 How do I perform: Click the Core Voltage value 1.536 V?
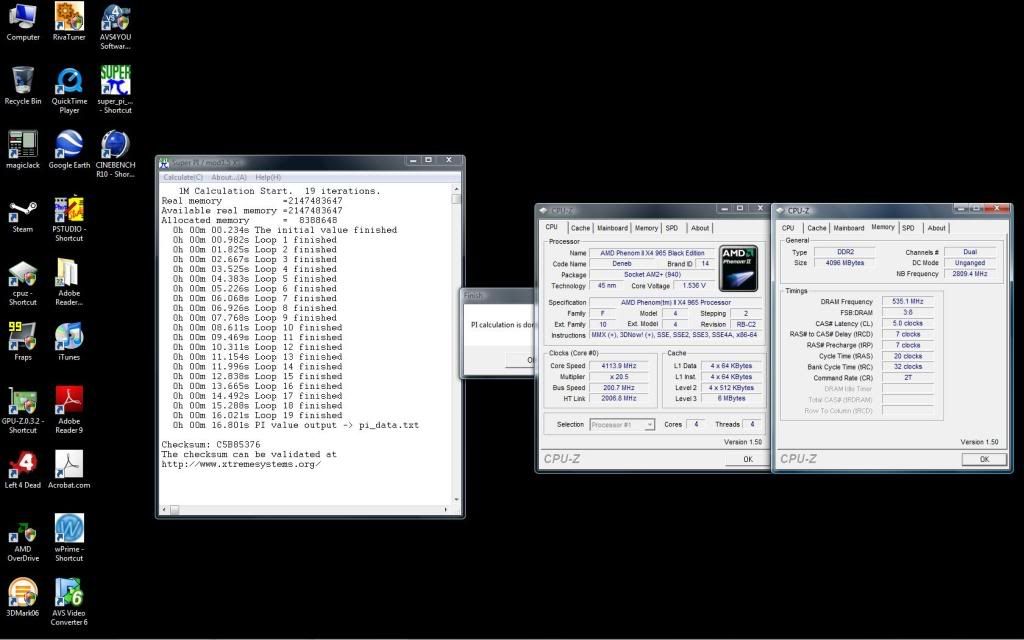(x=694, y=285)
